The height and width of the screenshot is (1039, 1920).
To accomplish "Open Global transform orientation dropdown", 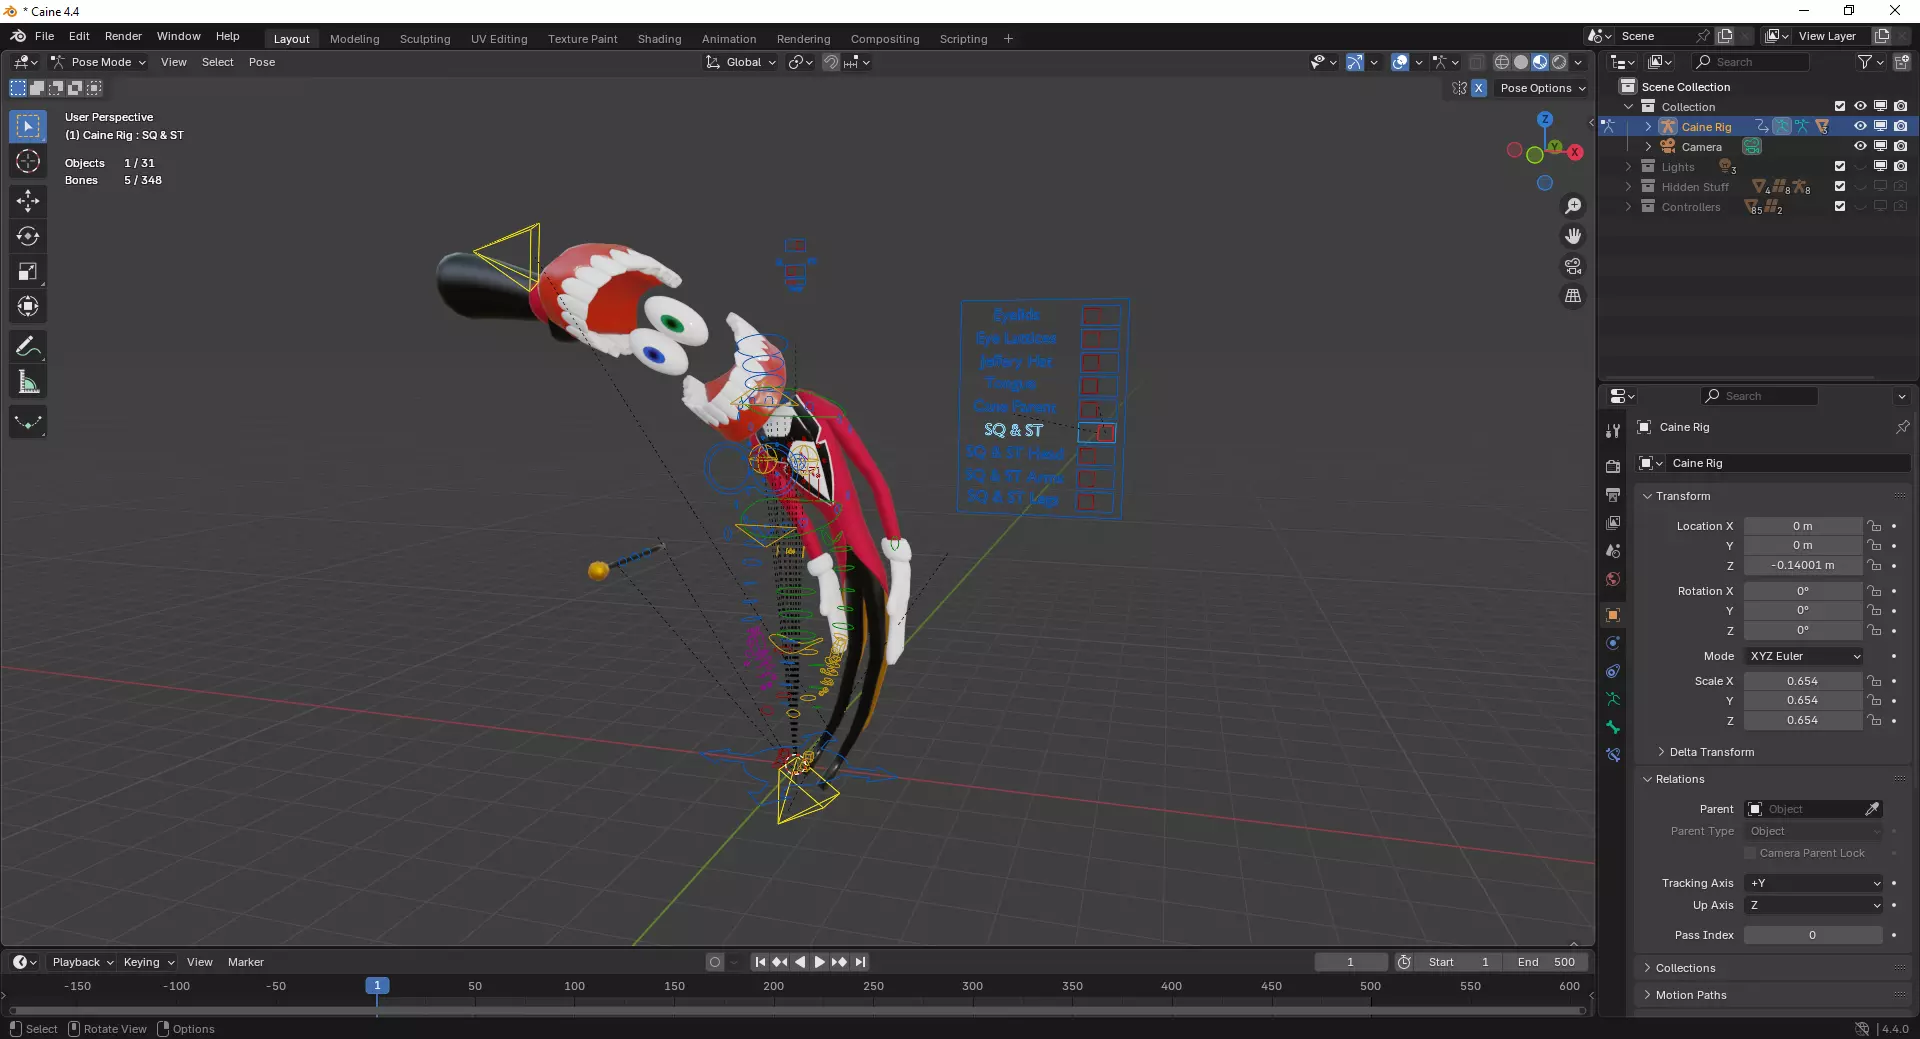I will (741, 62).
